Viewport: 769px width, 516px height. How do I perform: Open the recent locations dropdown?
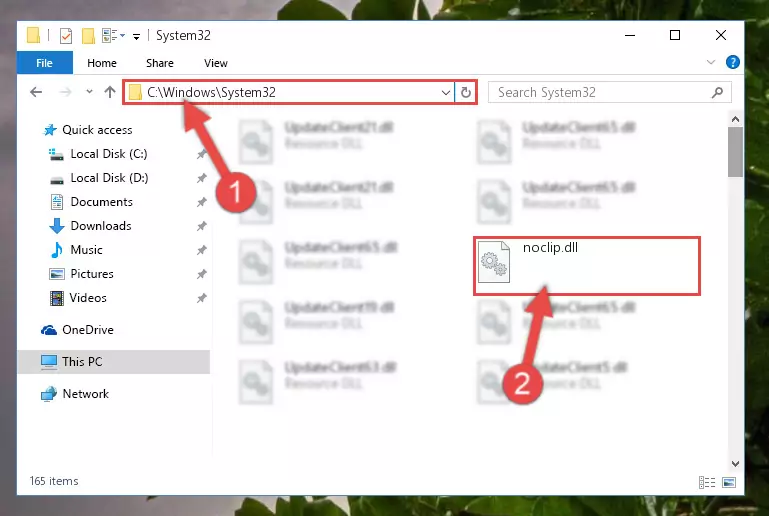(89, 92)
